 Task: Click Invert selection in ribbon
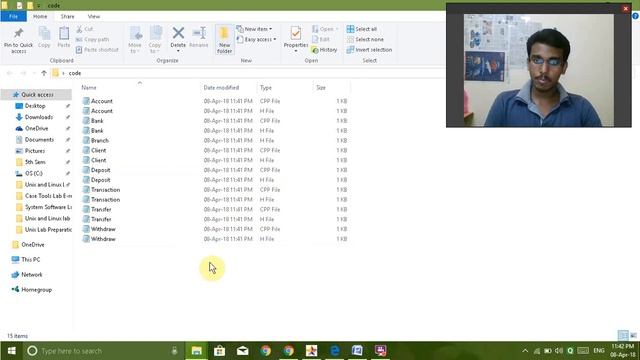tap(369, 49)
